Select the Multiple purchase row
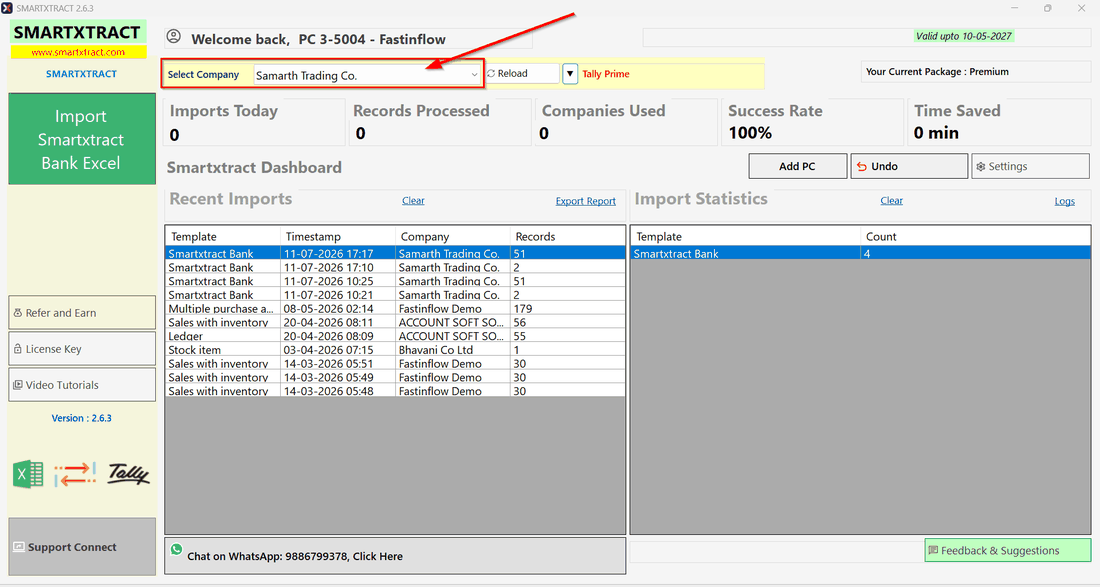Viewport: 1100px width, 587px height. click(x=395, y=309)
